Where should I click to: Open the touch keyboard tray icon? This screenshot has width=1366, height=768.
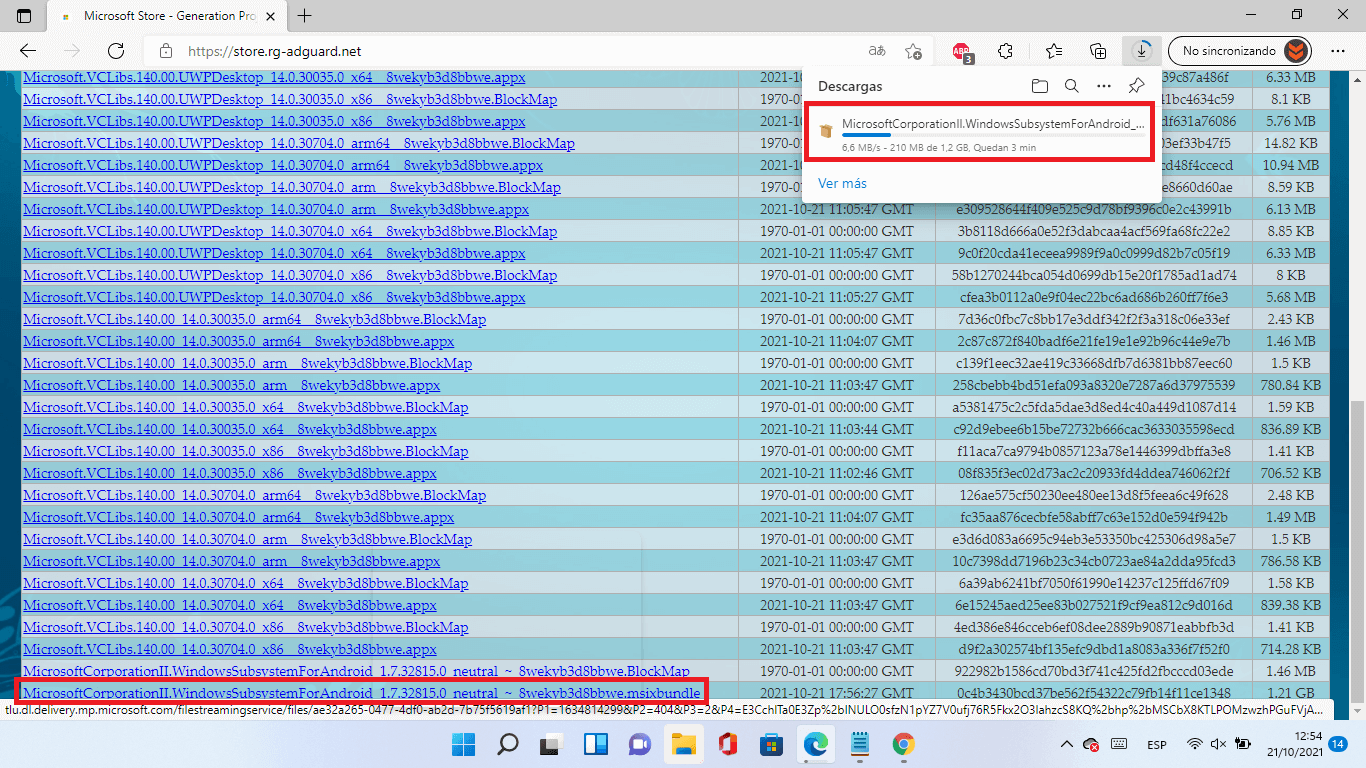pos(1120,744)
